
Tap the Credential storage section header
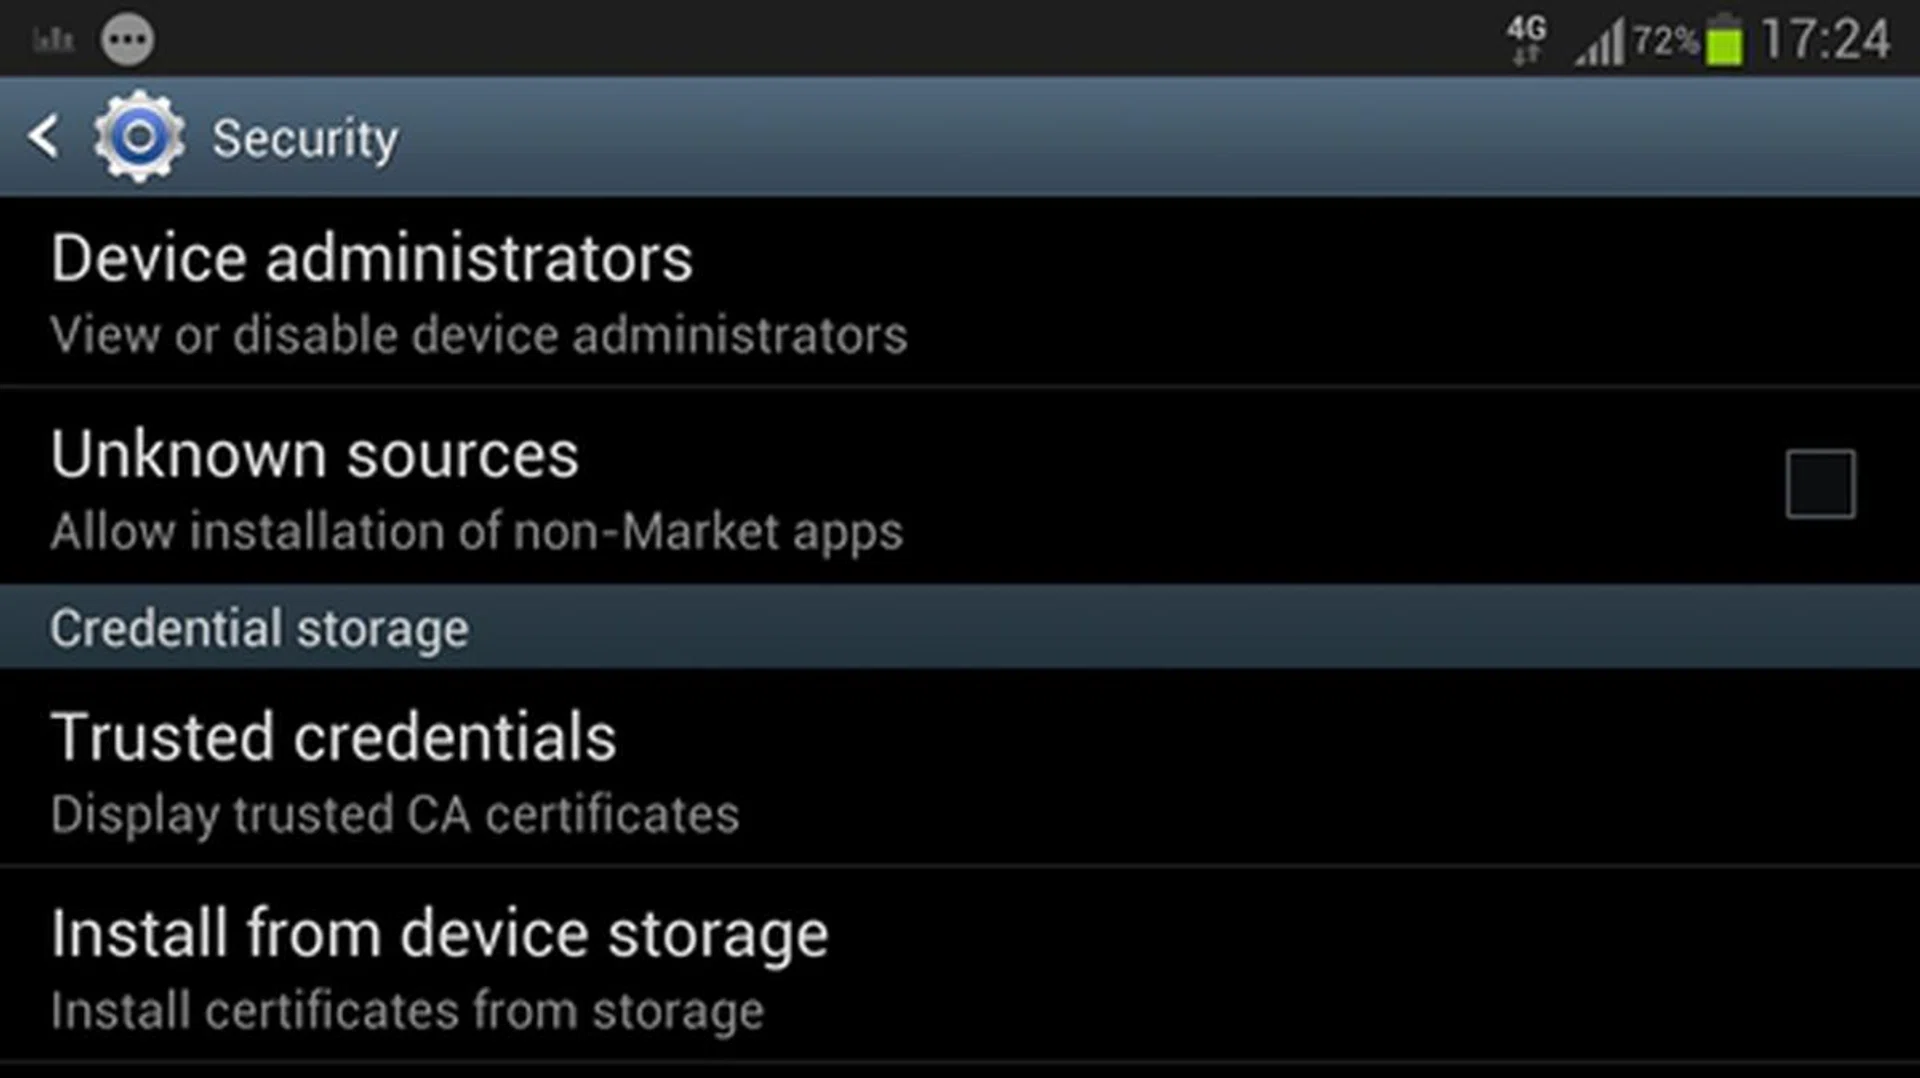(x=260, y=628)
